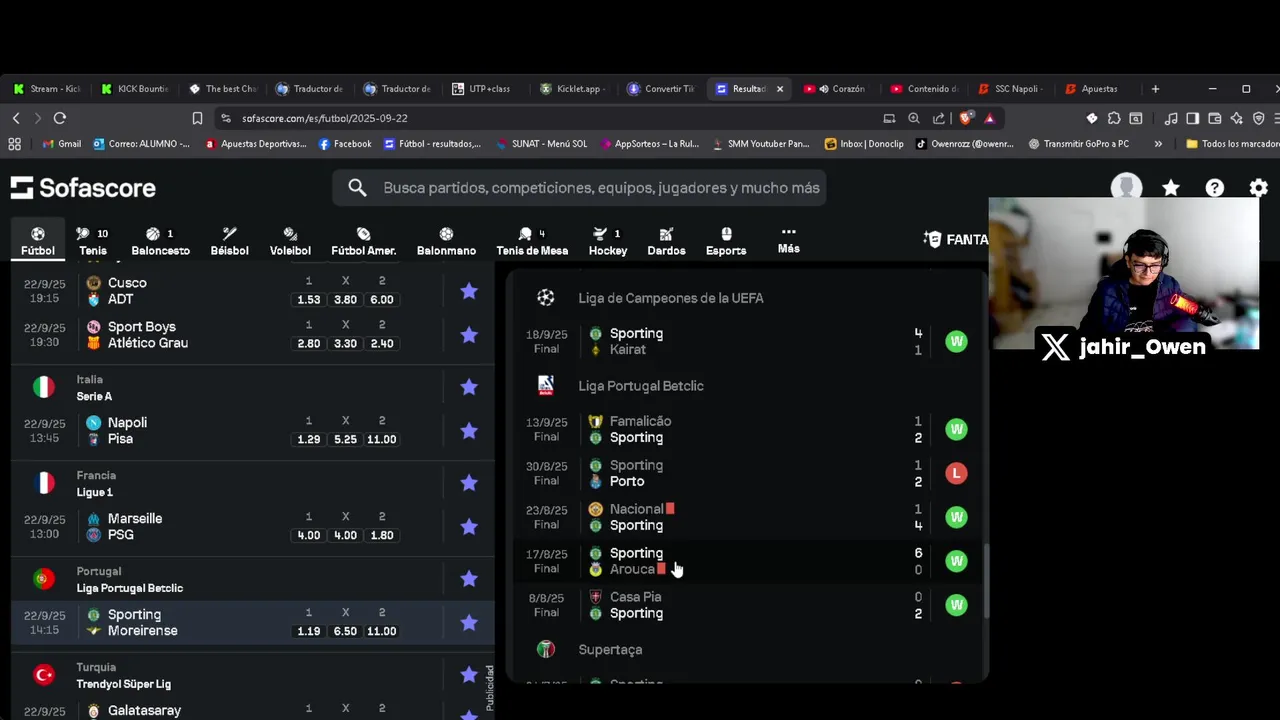Switch to the SSC Napoli browser tab
The width and height of the screenshot is (1280, 720).
tap(1010, 89)
